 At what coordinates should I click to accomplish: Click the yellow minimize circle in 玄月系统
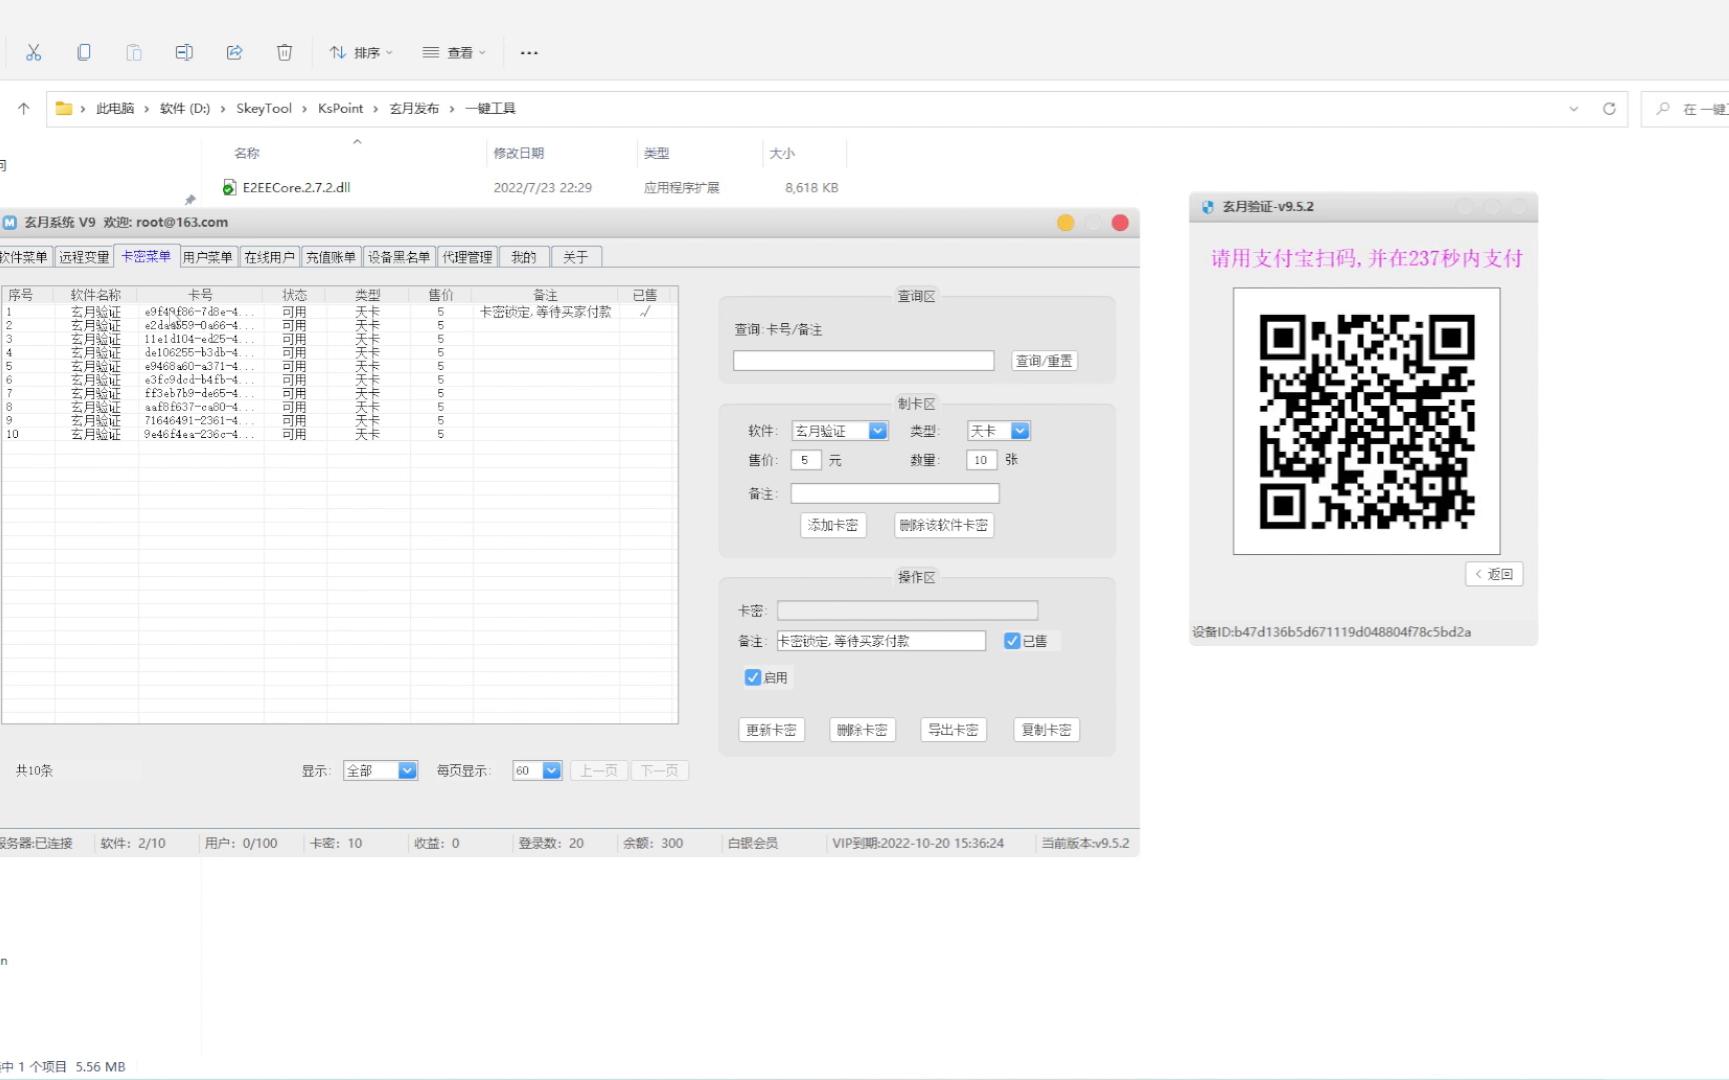[x=1066, y=223]
